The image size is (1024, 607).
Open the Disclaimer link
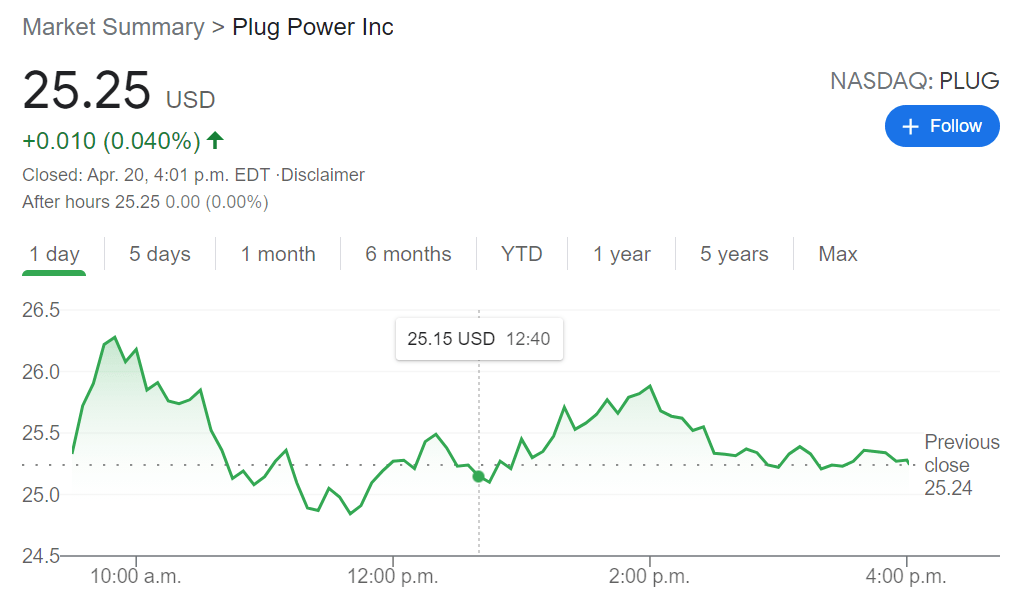tap(325, 174)
